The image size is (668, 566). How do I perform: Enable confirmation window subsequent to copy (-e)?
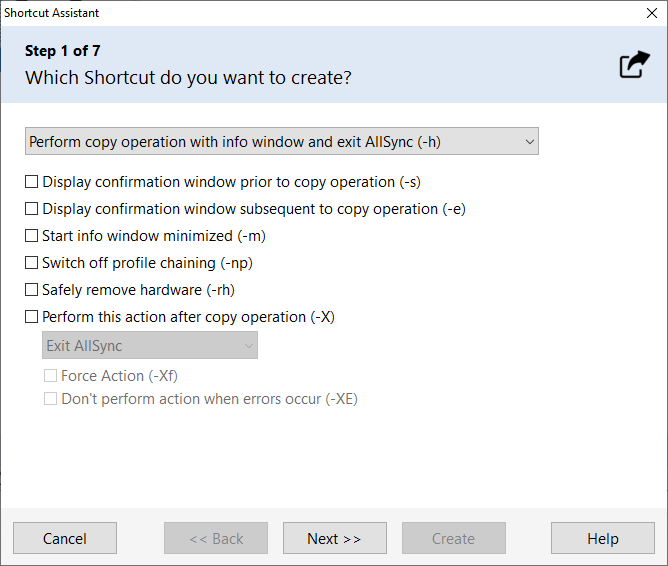click(32, 209)
